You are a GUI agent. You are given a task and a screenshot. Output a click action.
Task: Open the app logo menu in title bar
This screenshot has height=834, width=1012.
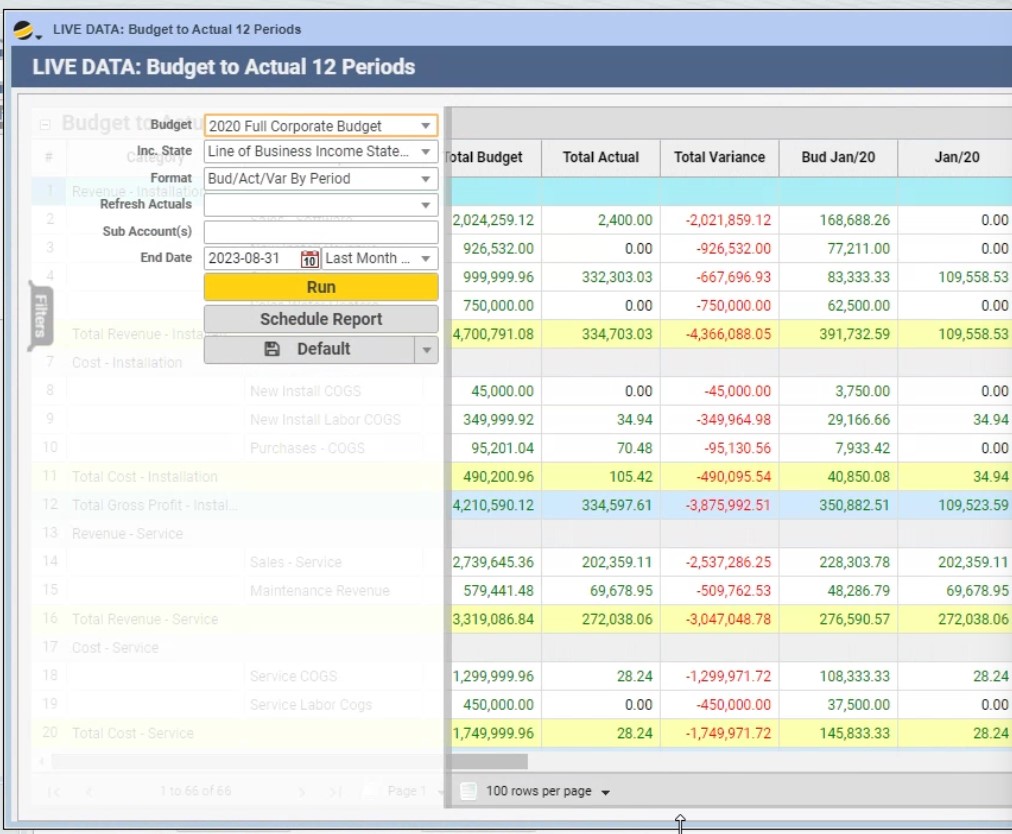(x=25, y=29)
